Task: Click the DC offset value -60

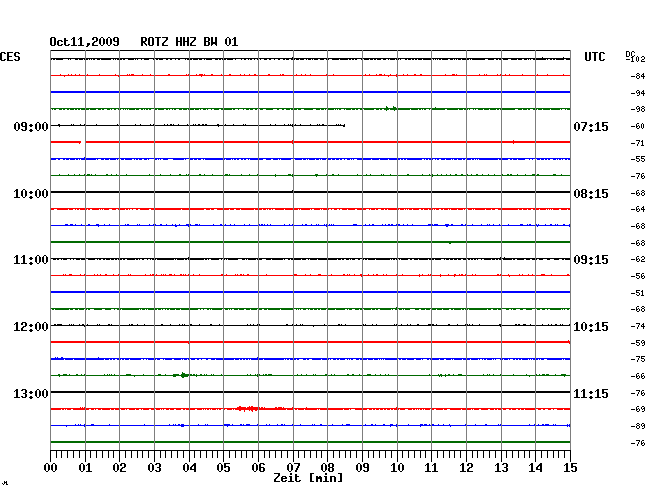Action: point(638,126)
